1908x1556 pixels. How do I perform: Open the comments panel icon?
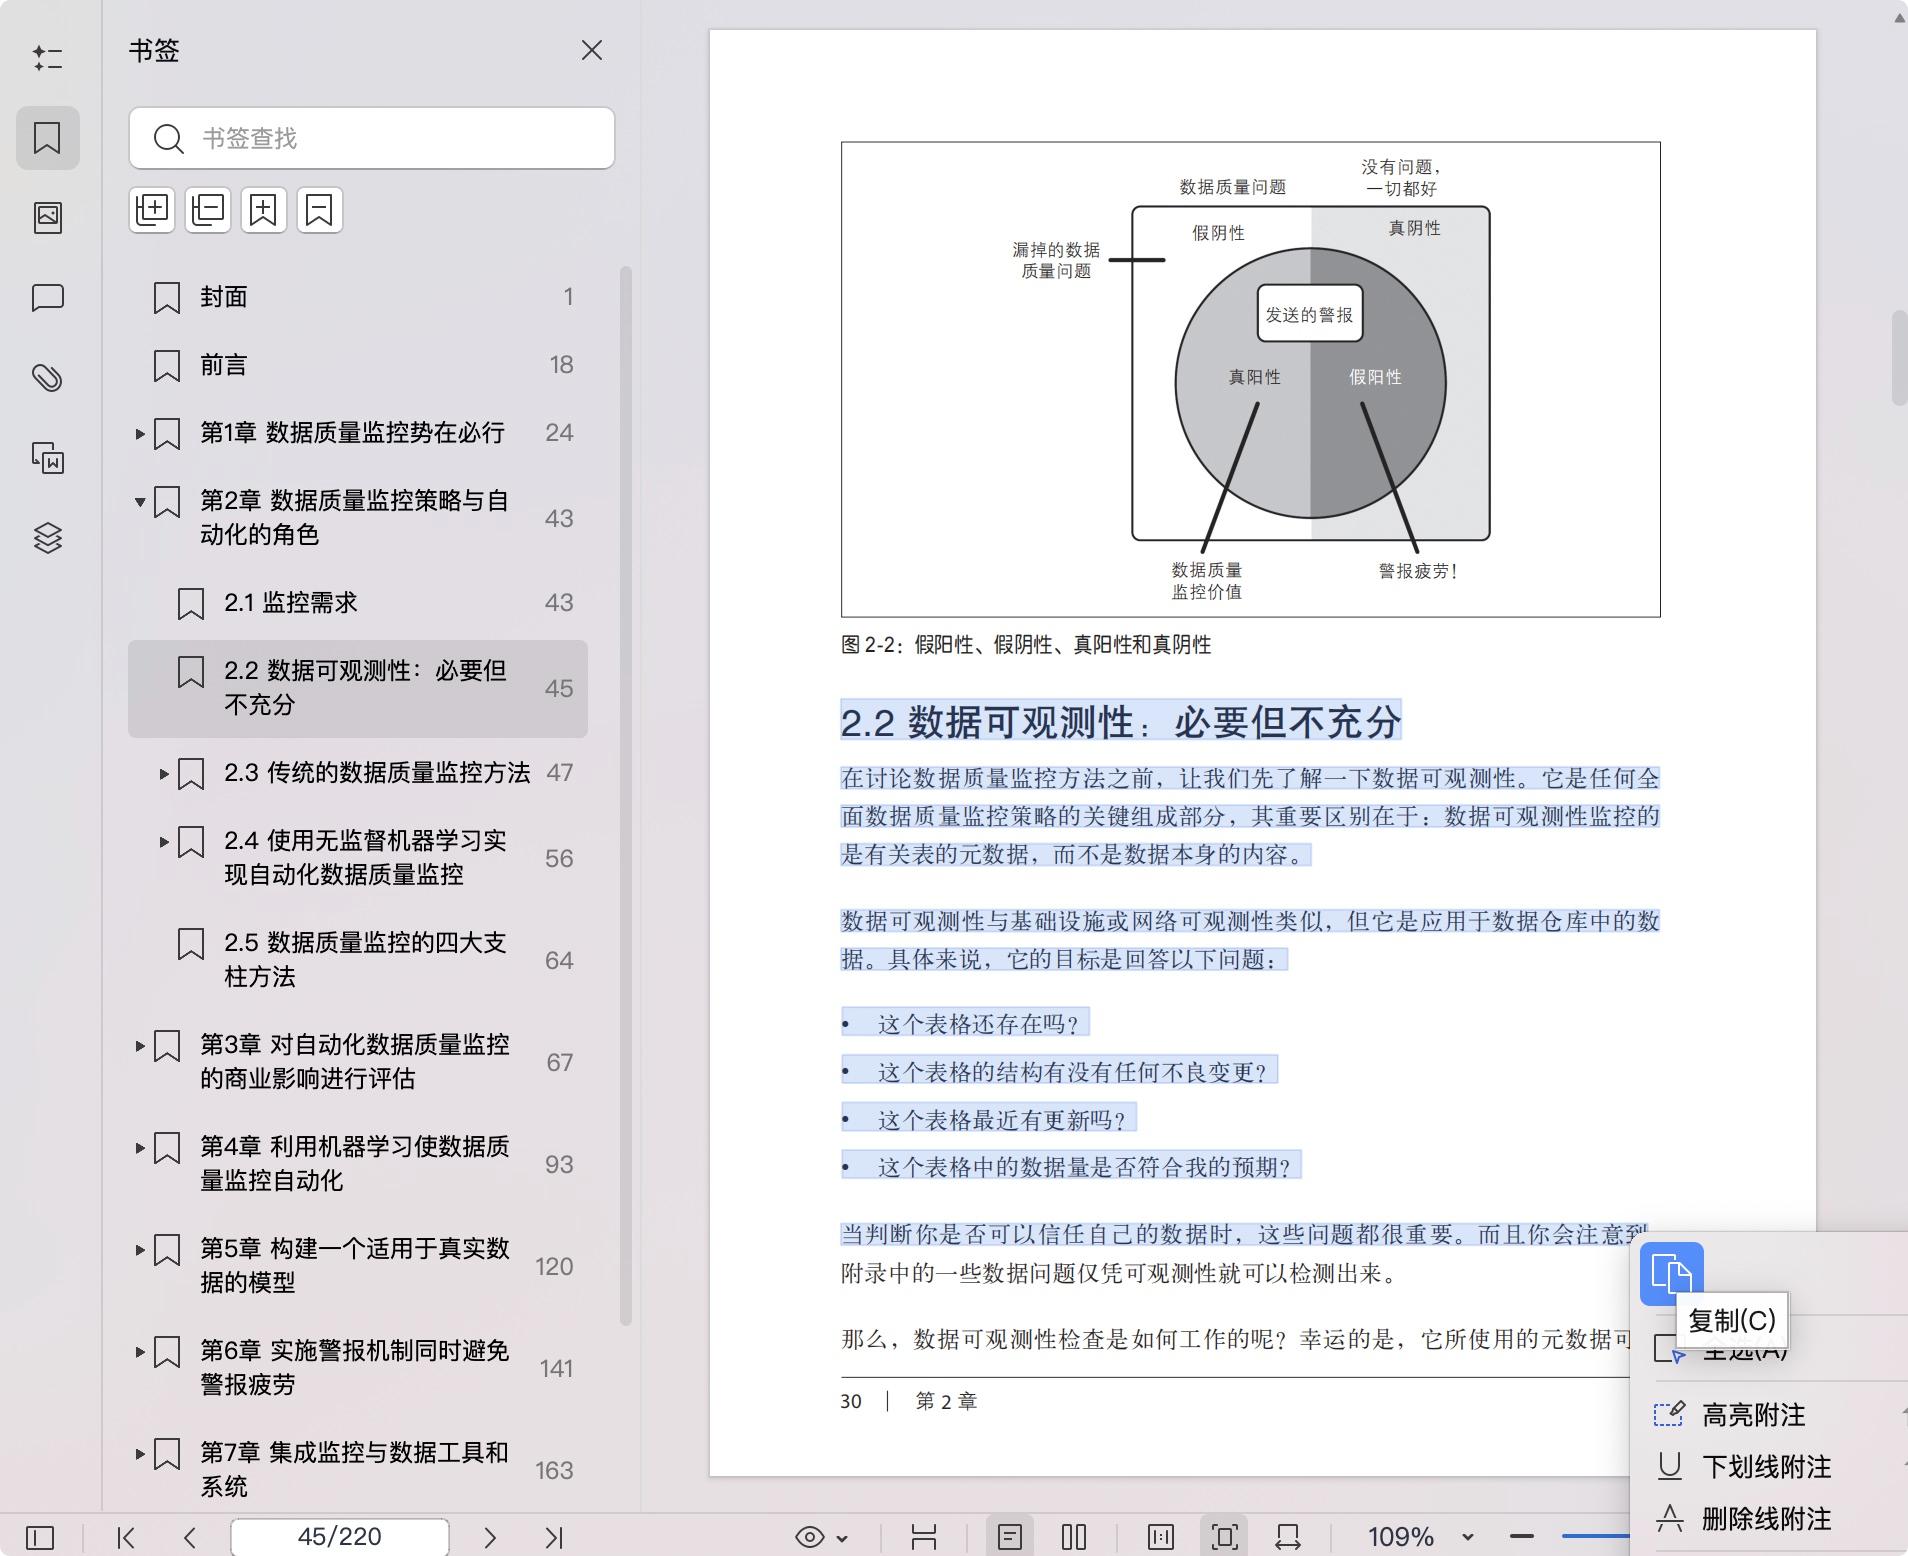pos(47,298)
